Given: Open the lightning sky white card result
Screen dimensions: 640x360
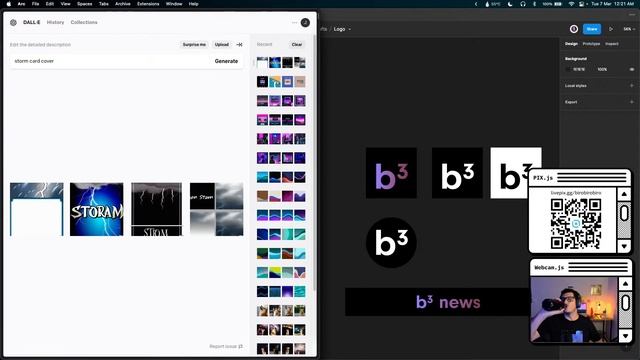Looking at the screenshot, I should [x=37, y=209].
